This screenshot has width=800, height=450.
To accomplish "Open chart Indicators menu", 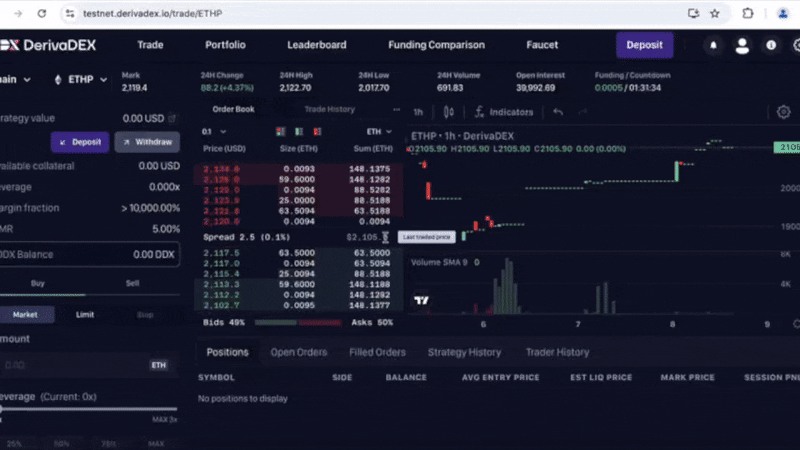I will (504, 112).
